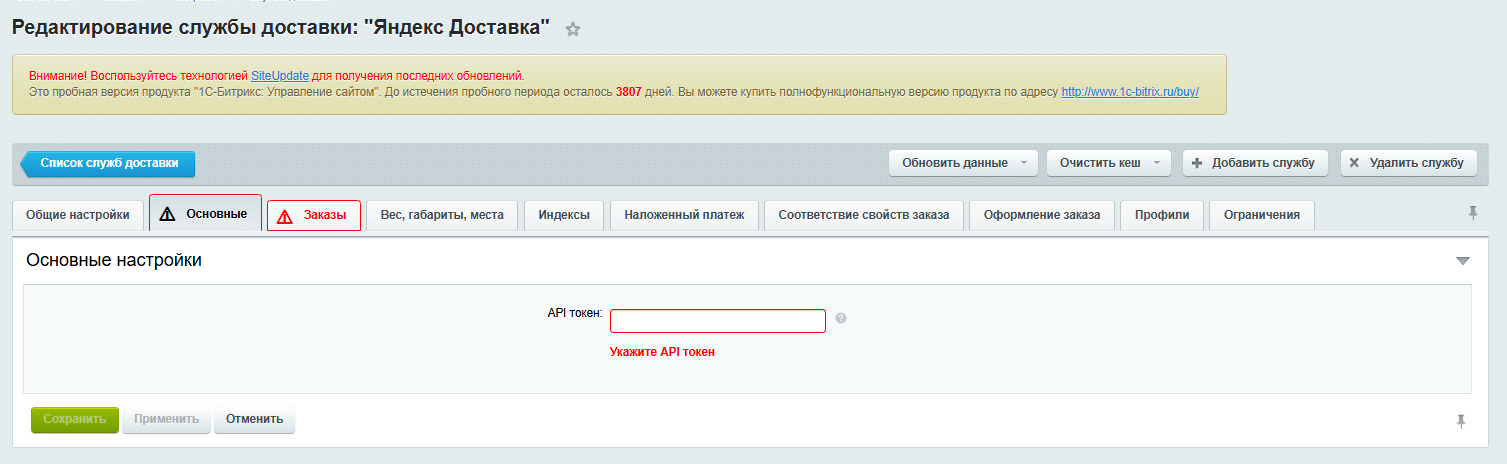1507x464 pixels.
Task: Add page to favorites with star icon
Action: pos(573,30)
